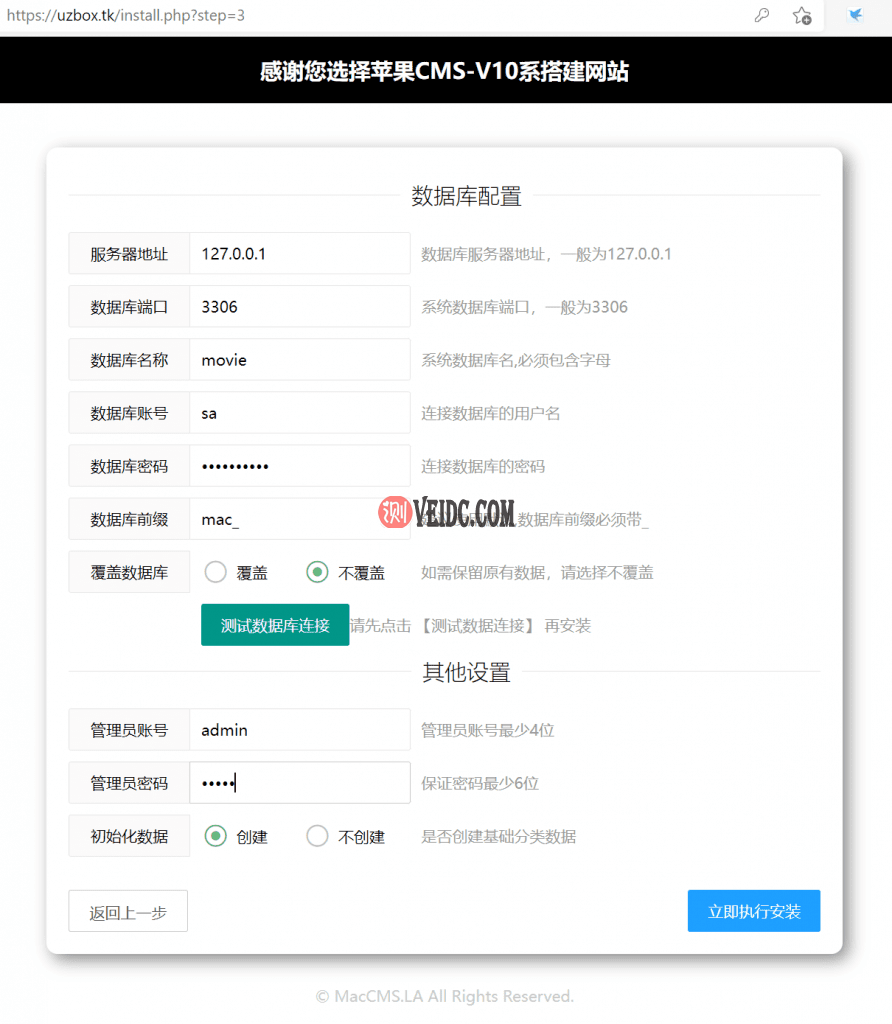Go back using 返回上一步 button
The height and width of the screenshot is (1024, 892).
coord(128,911)
